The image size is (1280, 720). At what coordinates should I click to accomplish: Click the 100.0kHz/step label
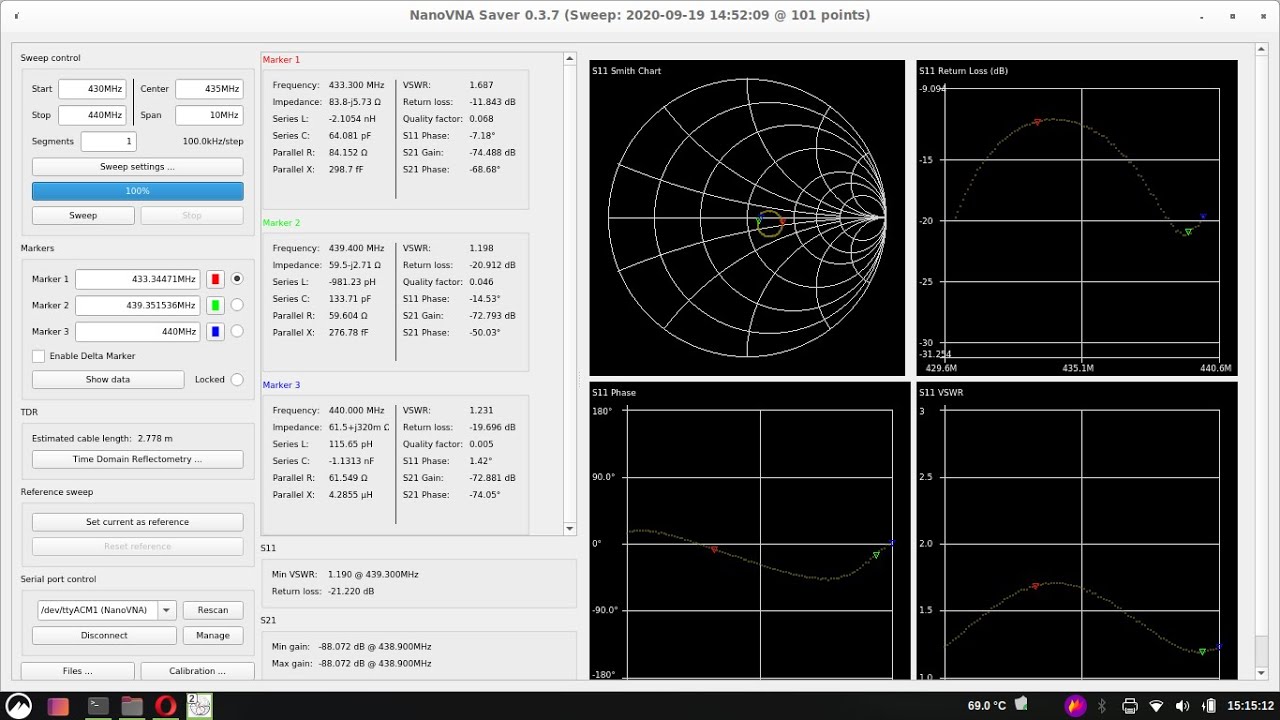pyautogui.click(x=213, y=141)
